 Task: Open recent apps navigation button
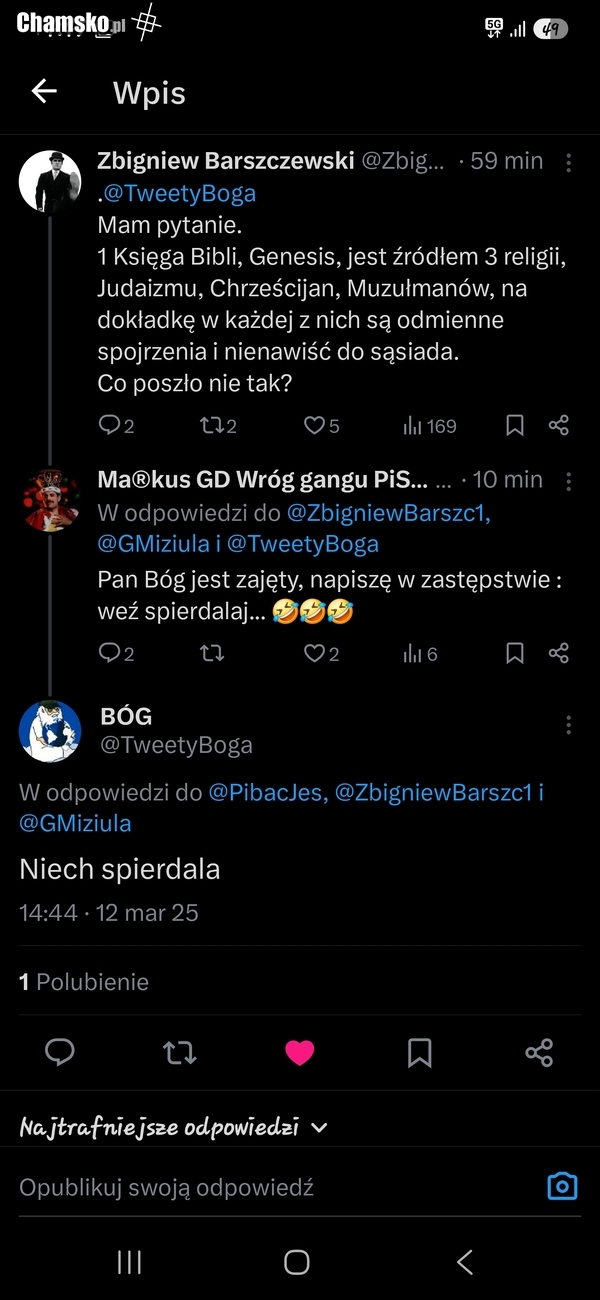(x=129, y=1262)
